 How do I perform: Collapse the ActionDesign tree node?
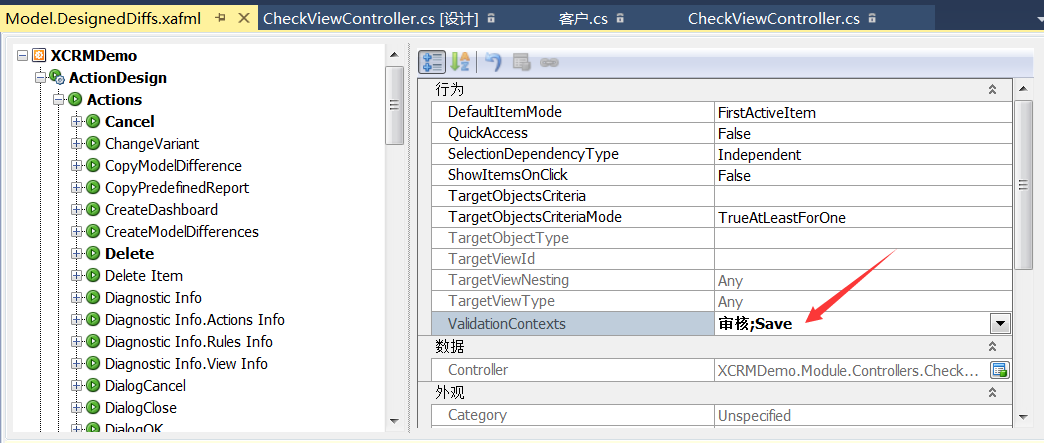pos(41,77)
